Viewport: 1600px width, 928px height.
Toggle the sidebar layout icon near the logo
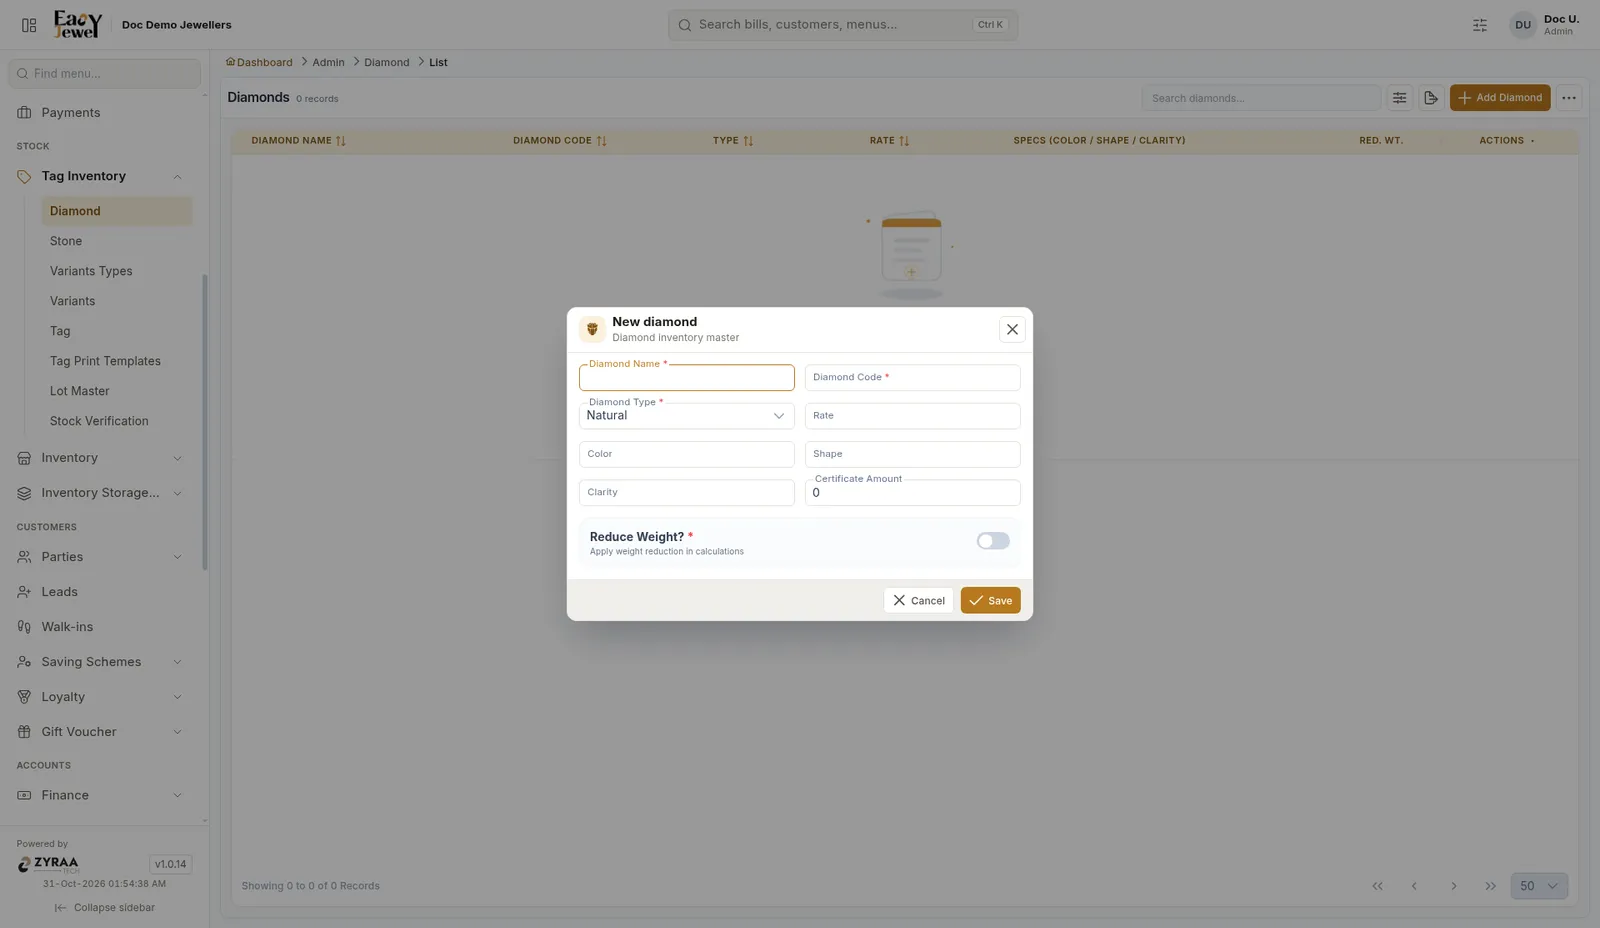[29, 25]
